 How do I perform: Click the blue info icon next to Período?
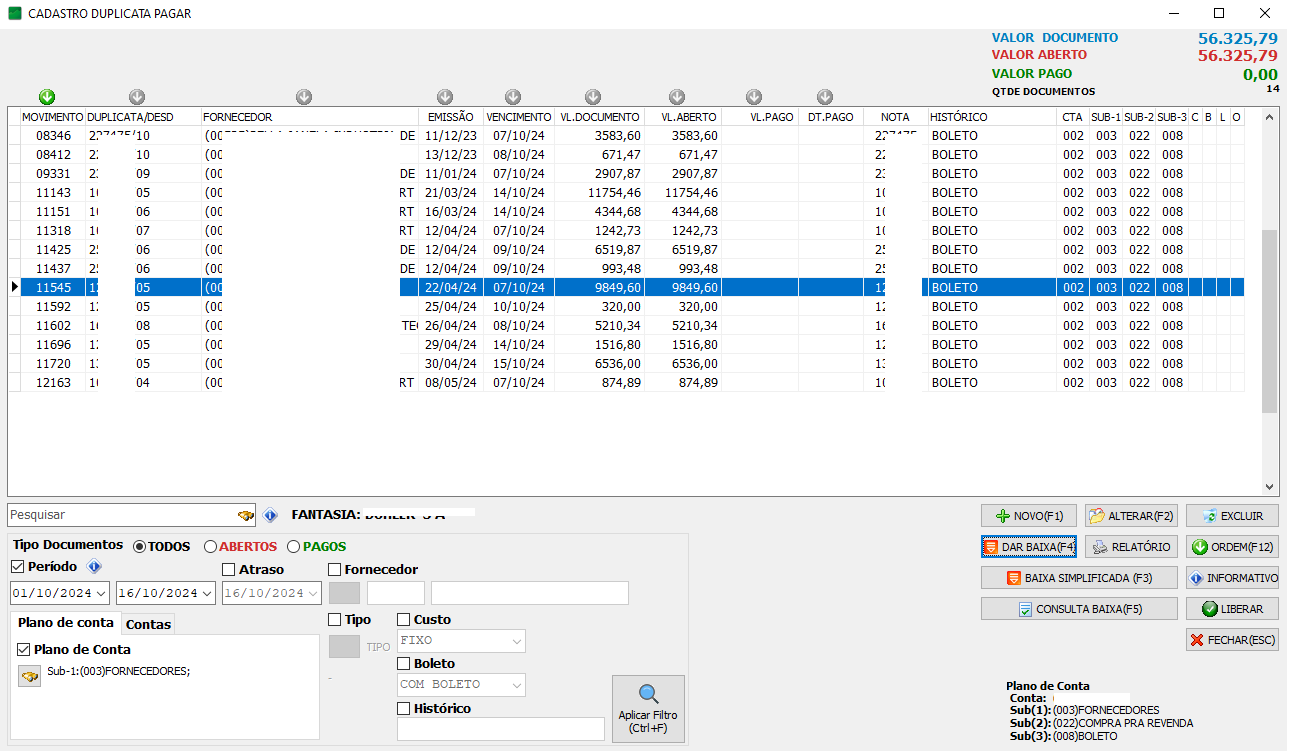(94, 567)
